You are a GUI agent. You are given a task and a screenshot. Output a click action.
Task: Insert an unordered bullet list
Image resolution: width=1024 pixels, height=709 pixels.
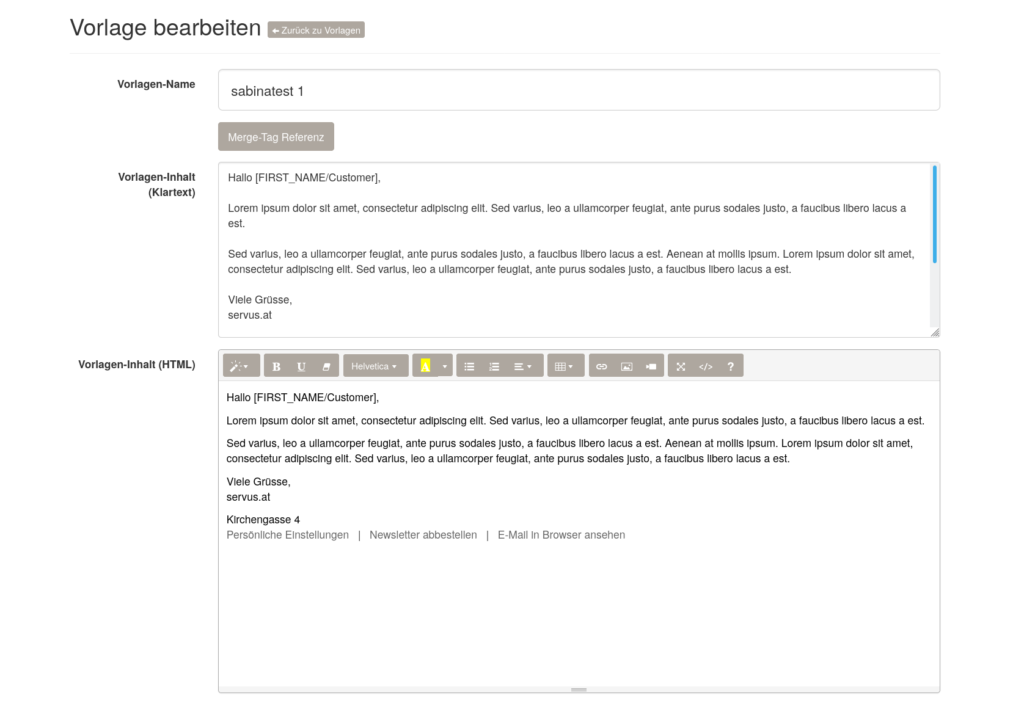[469, 366]
